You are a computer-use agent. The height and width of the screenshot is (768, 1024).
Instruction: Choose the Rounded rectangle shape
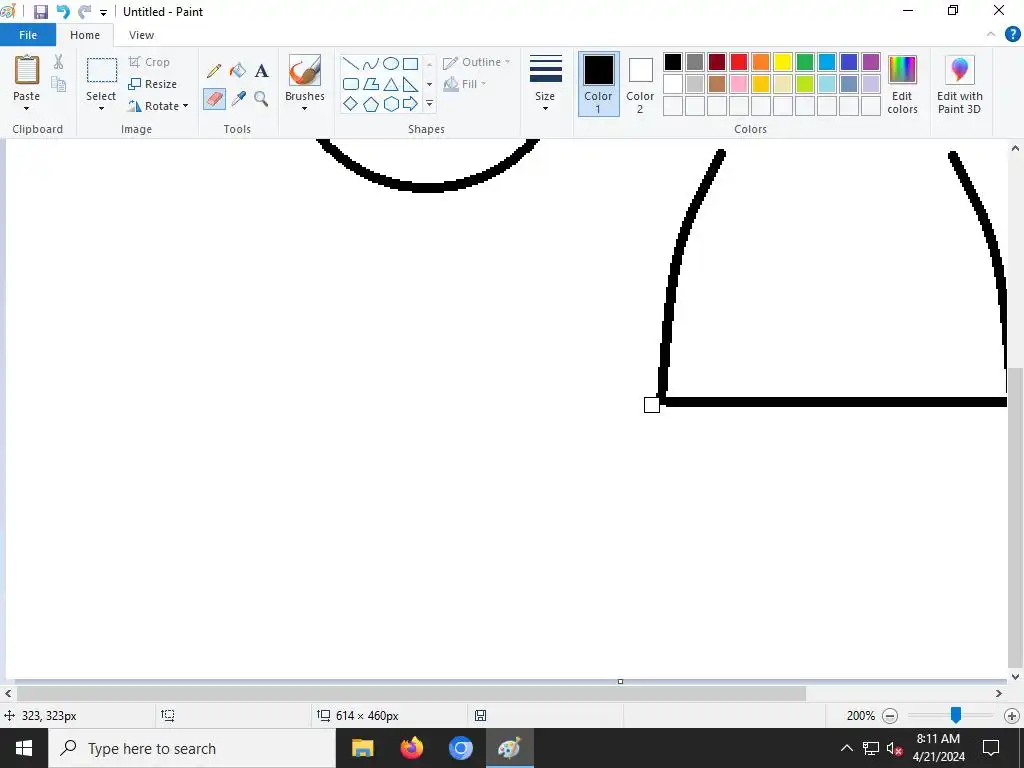click(x=351, y=84)
